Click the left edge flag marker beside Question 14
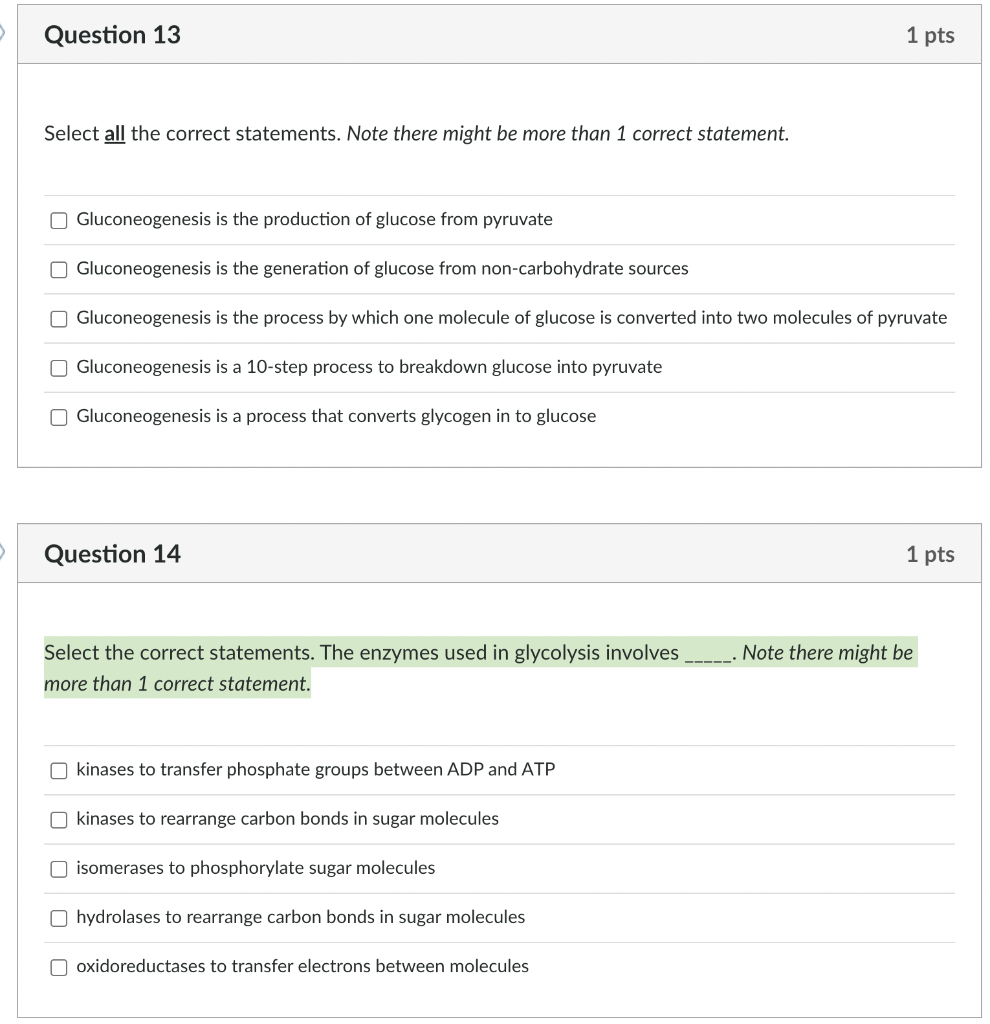Screen dimensions: 990x1024 click(x=3, y=551)
